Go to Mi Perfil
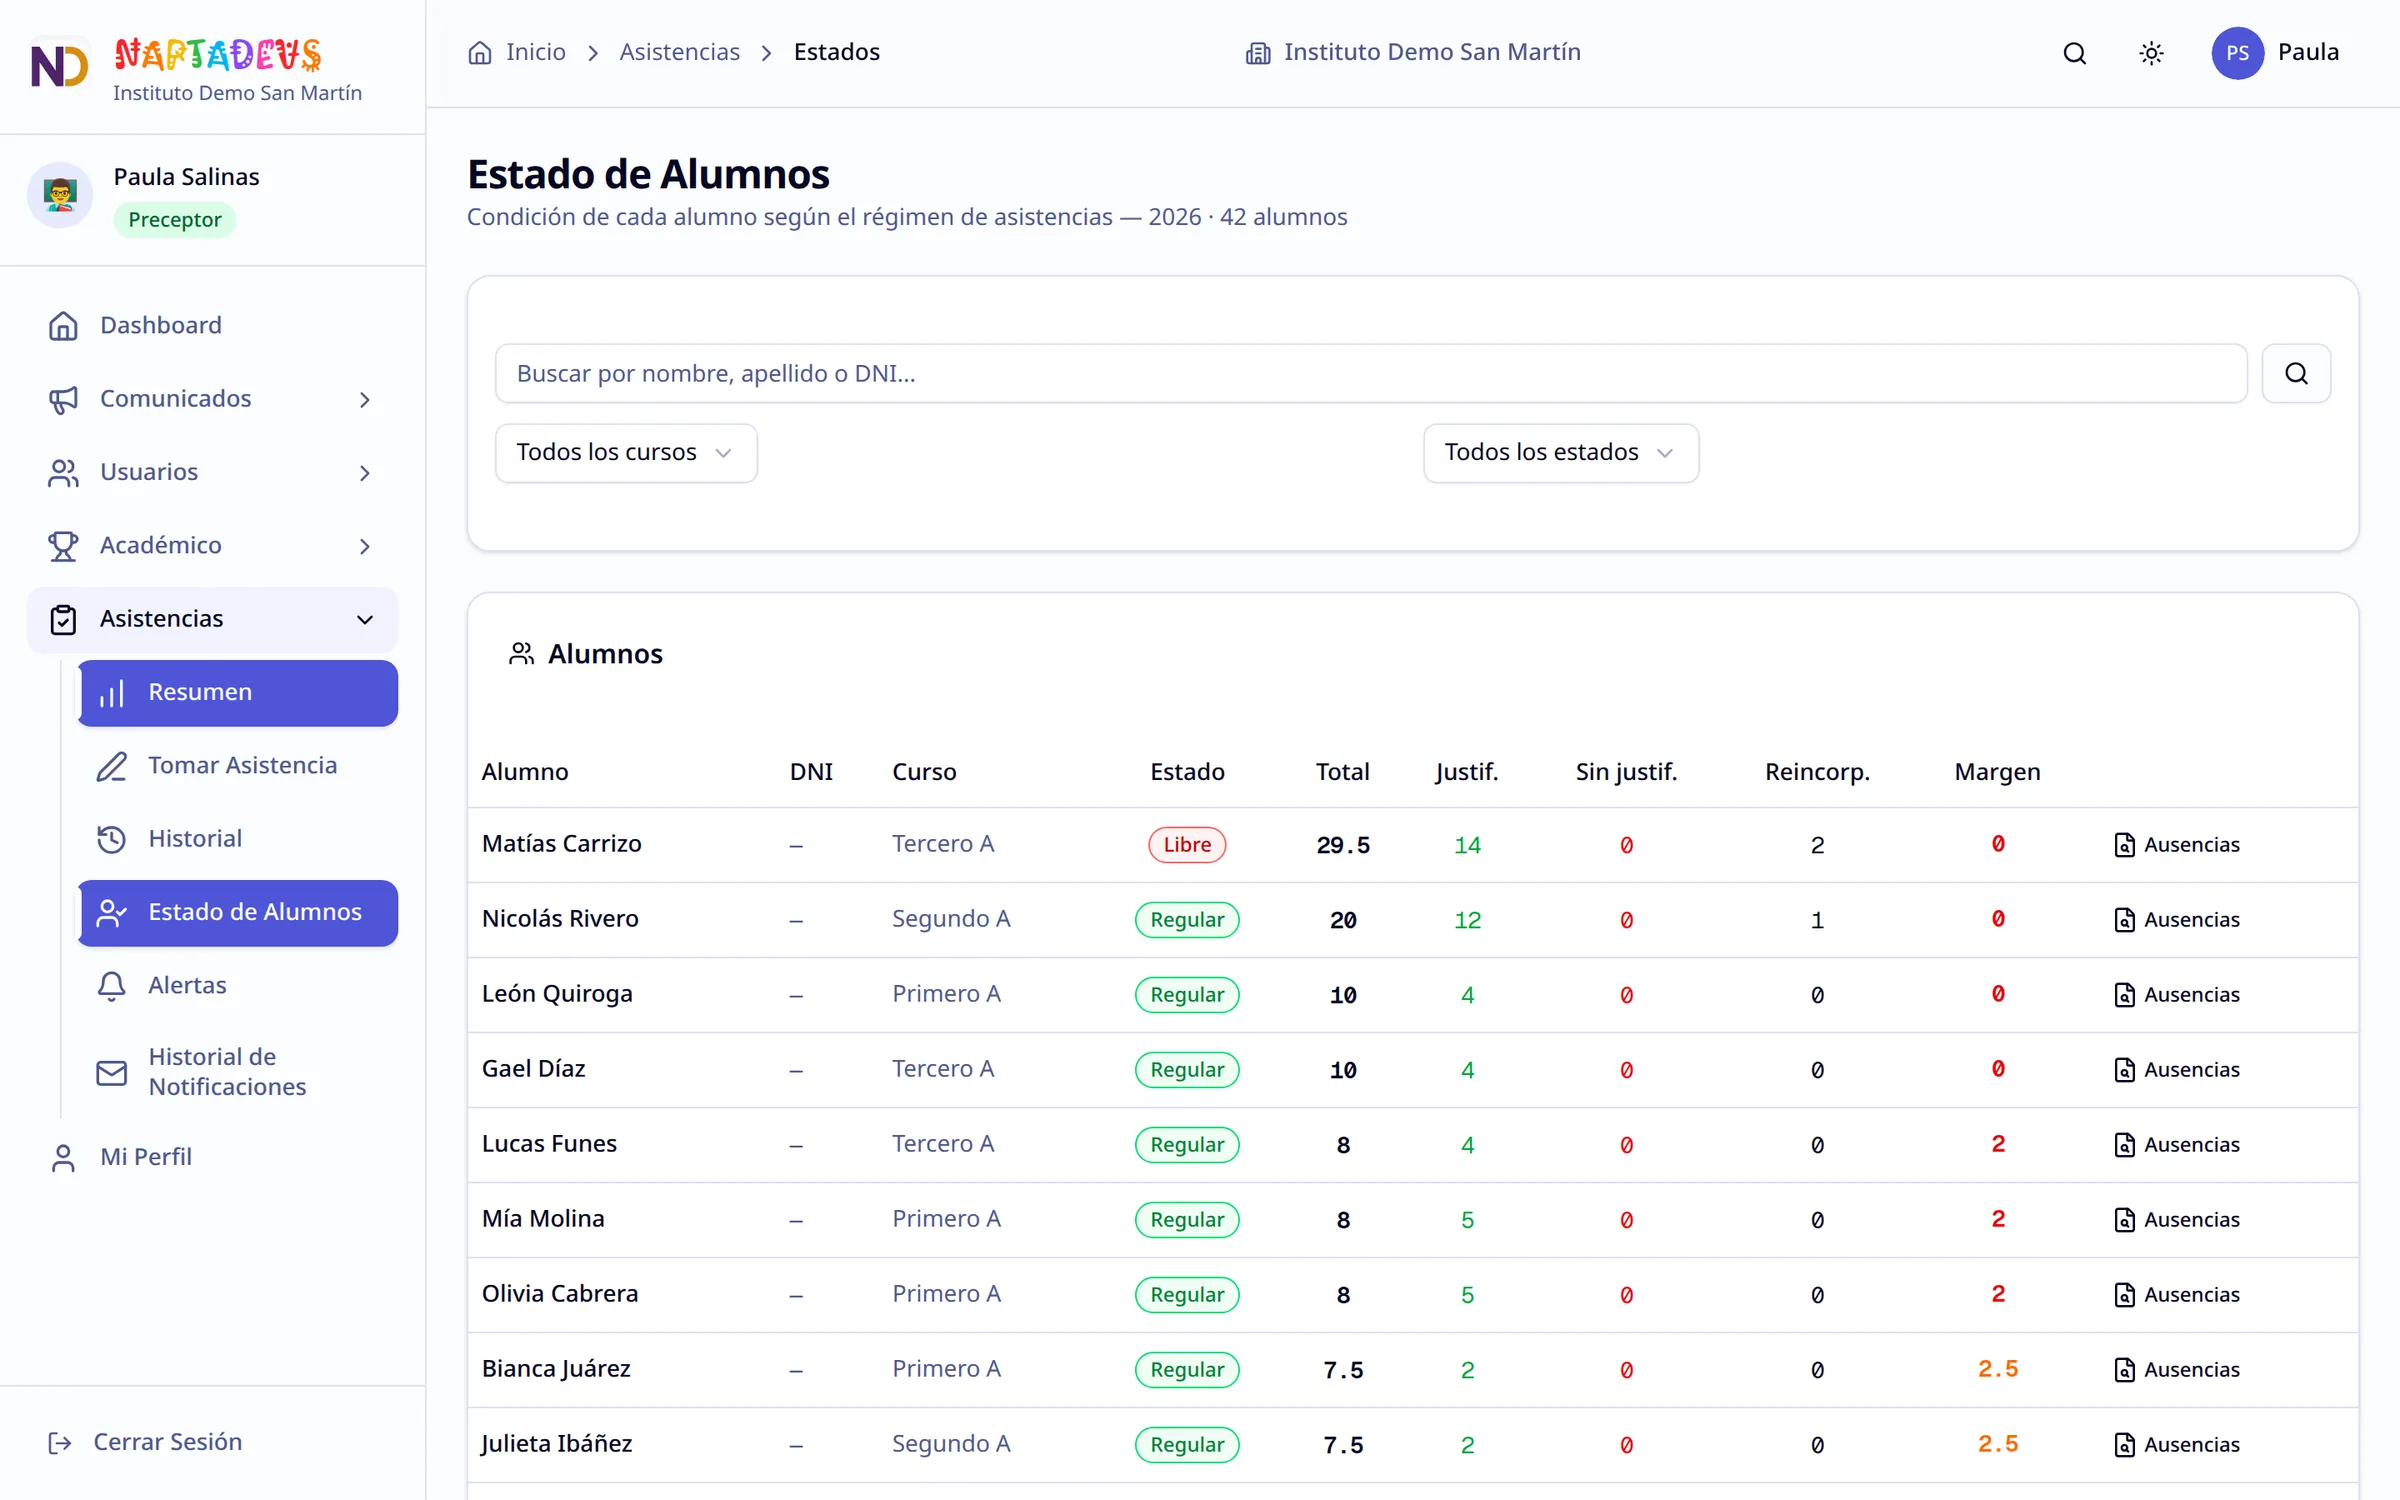 pos(212,1157)
